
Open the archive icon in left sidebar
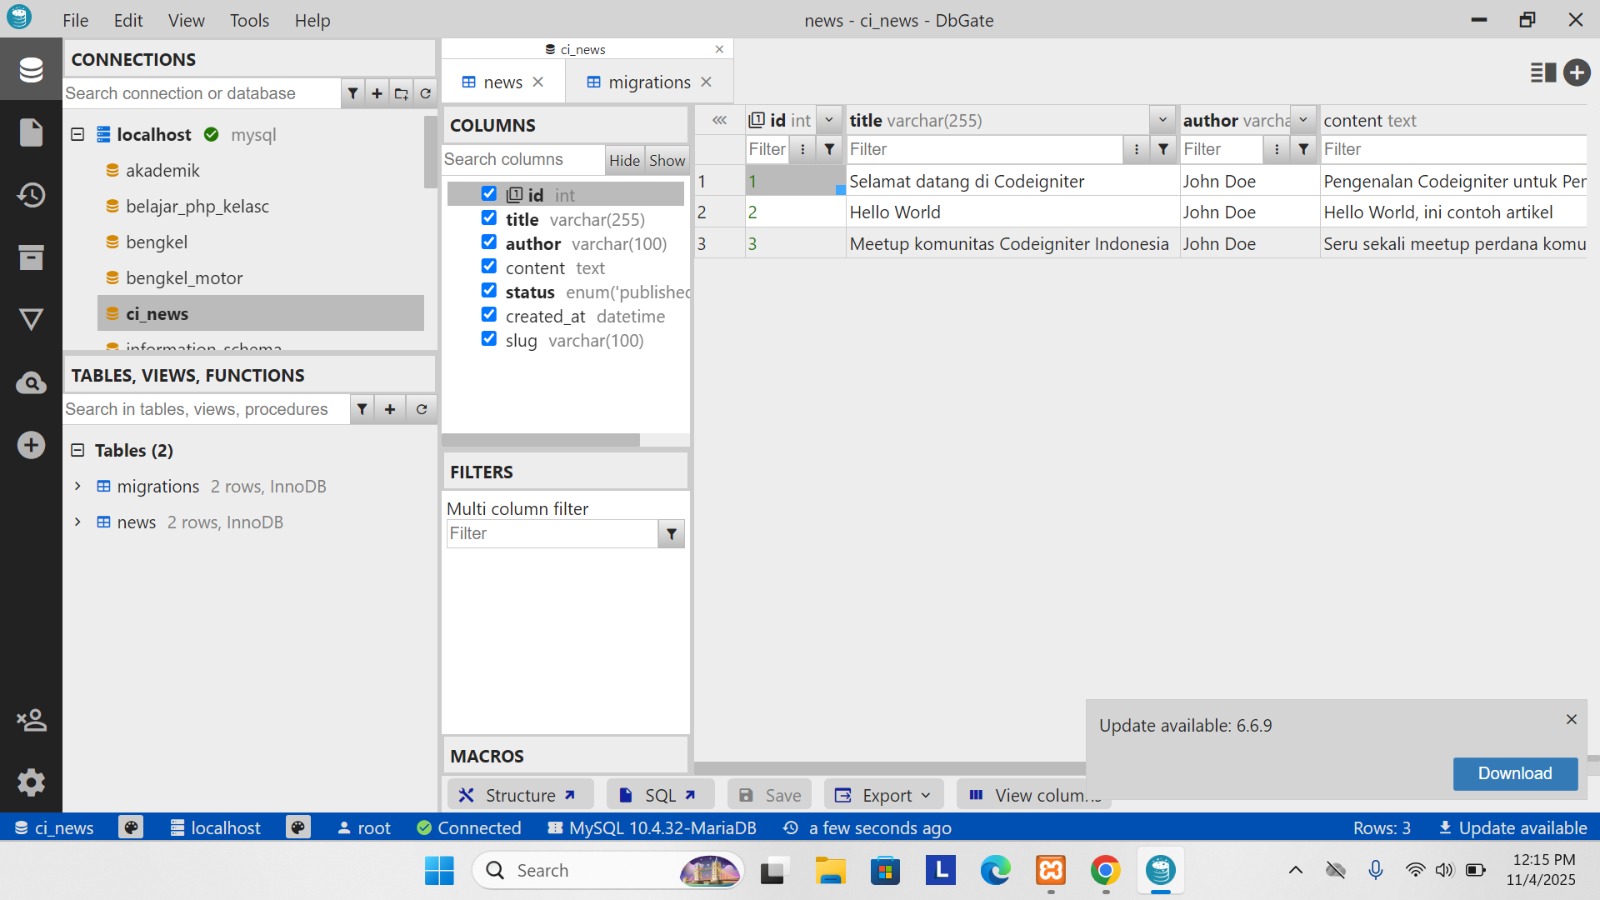(31, 257)
